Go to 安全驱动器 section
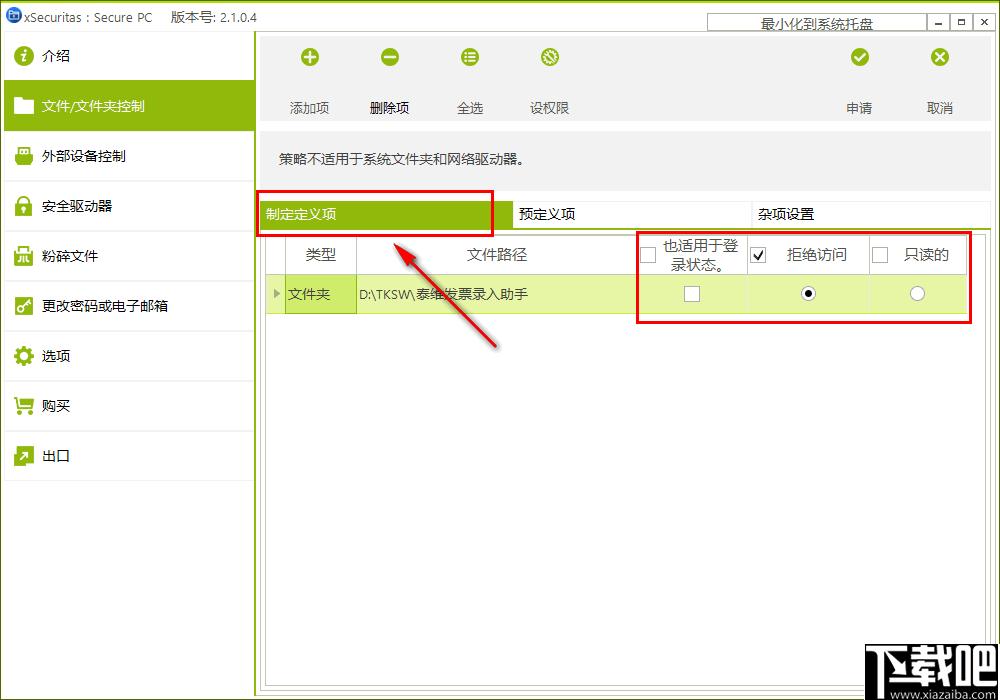 pyautogui.click(x=129, y=206)
